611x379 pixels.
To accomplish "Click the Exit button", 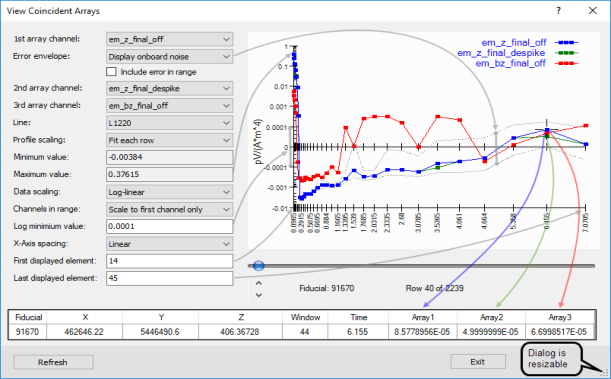I will tap(478, 362).
